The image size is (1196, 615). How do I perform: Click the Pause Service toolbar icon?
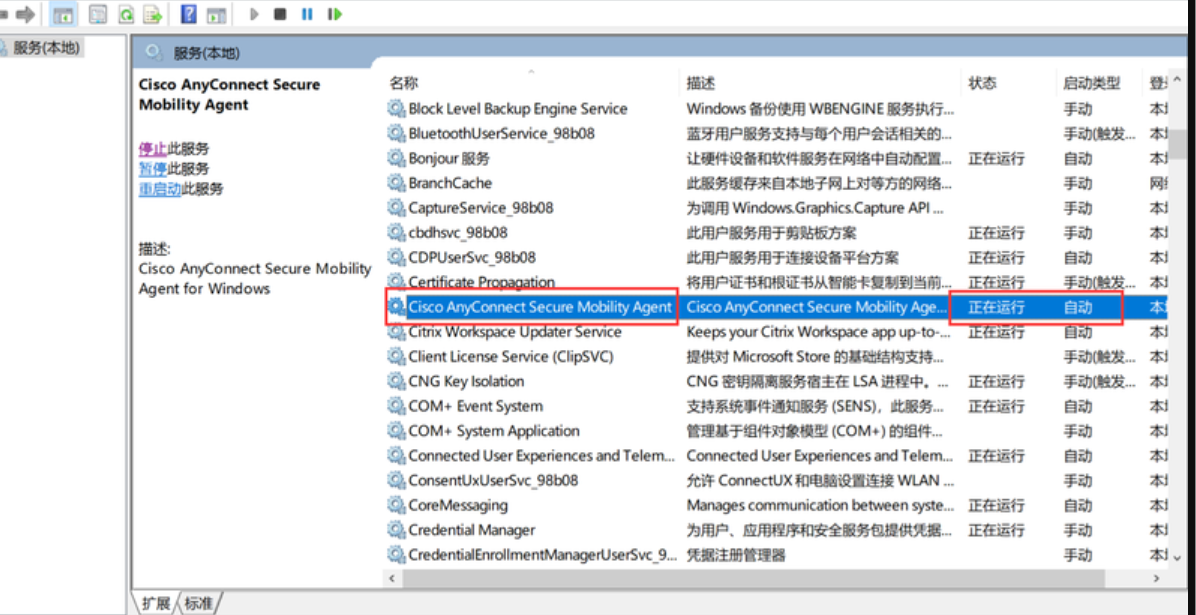coord(307,14)
